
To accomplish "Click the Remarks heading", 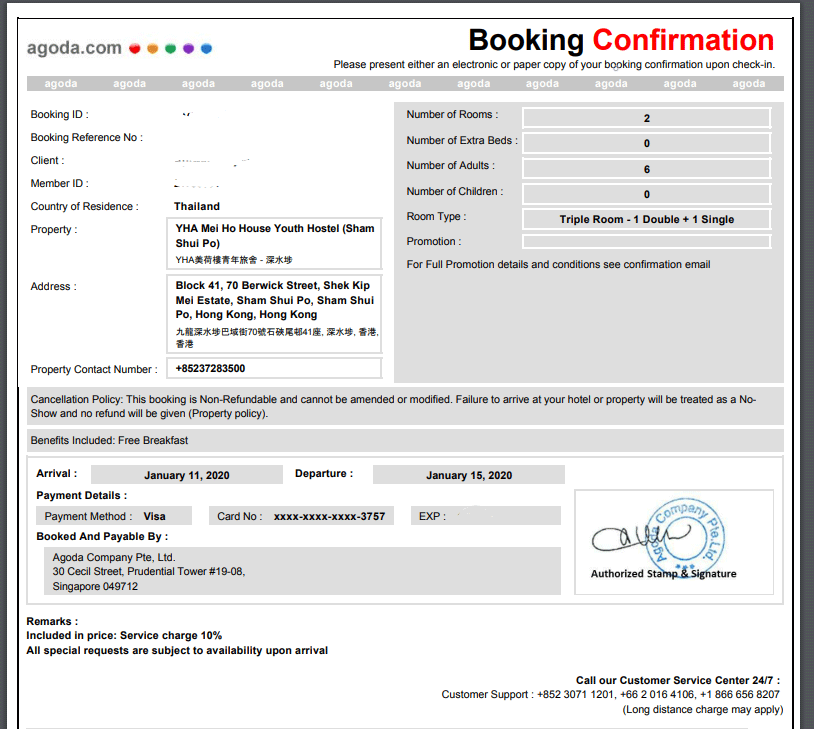I will (x=52, y=621).
